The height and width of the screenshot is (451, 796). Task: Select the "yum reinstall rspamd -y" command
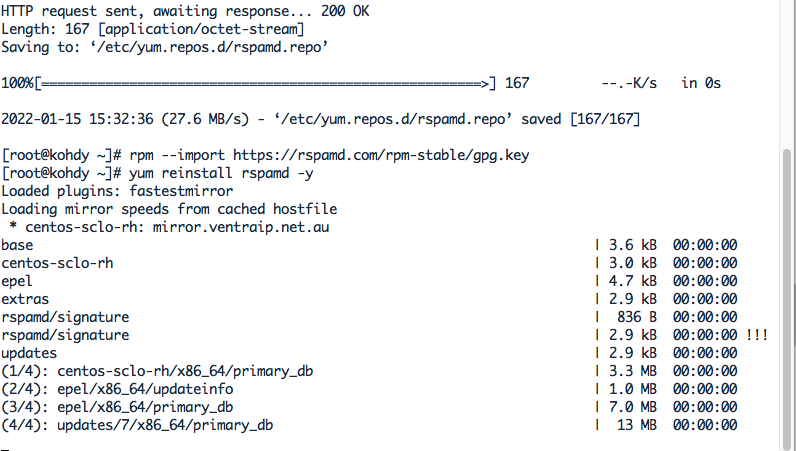pos(221,173)
